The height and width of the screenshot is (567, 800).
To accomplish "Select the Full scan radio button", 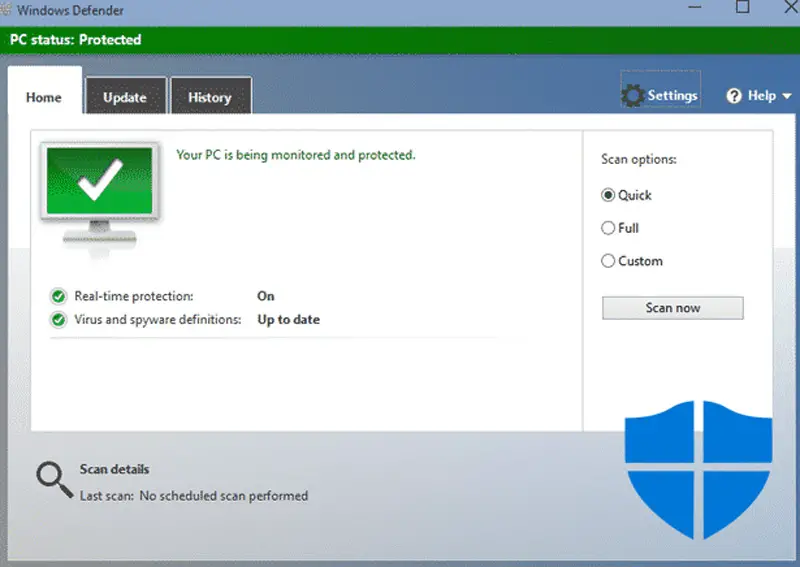I will click(608, 228).
